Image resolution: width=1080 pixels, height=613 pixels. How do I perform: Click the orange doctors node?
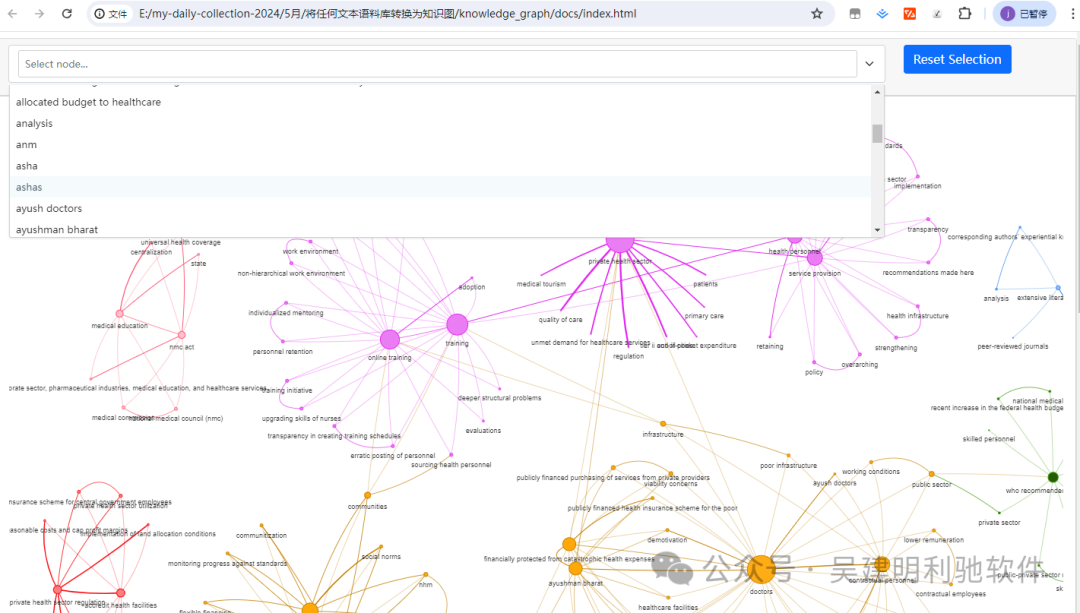[761, 569]
